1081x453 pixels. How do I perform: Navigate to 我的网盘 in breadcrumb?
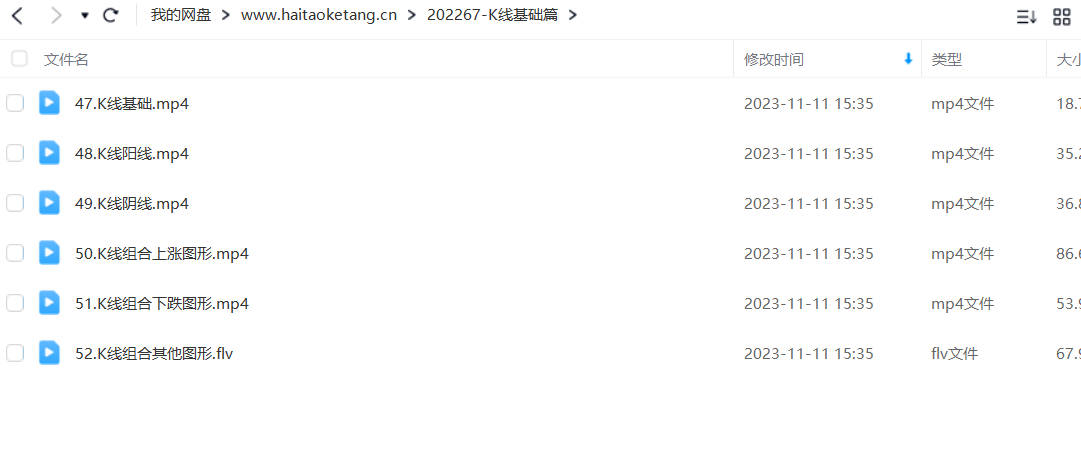click(x=181, y=15)
